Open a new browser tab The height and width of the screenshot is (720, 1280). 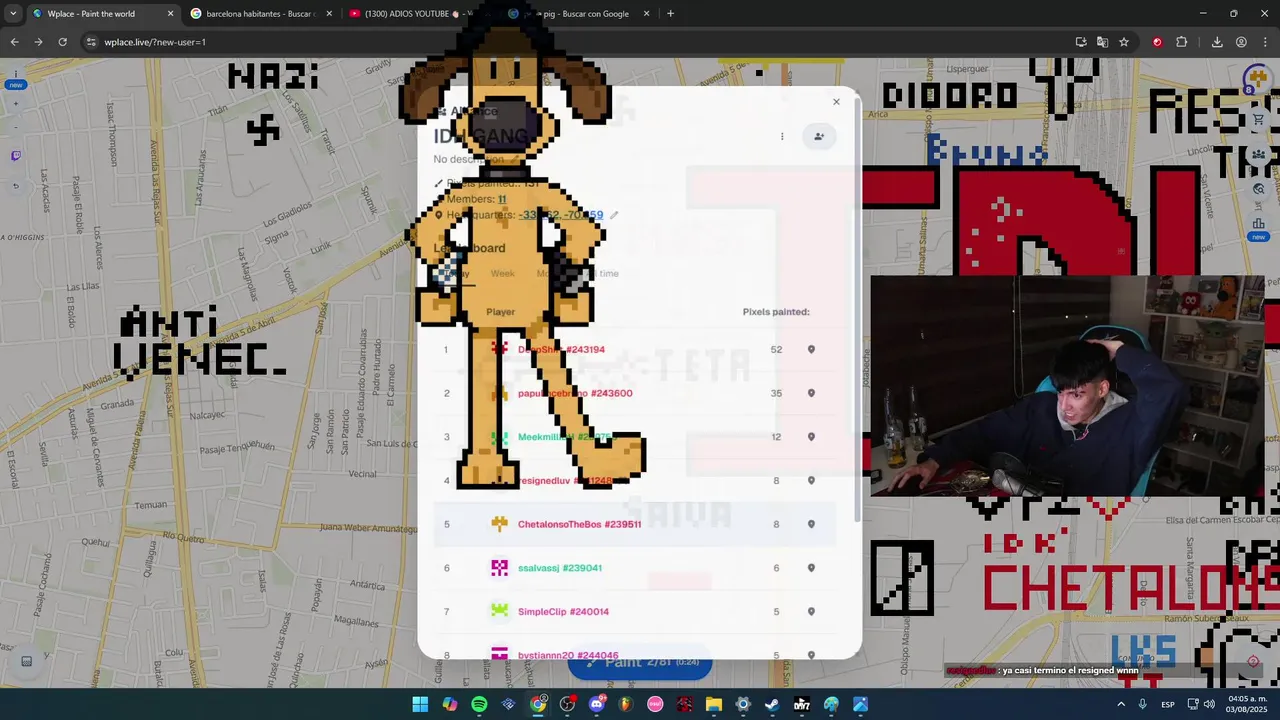[x=670, y=14]
